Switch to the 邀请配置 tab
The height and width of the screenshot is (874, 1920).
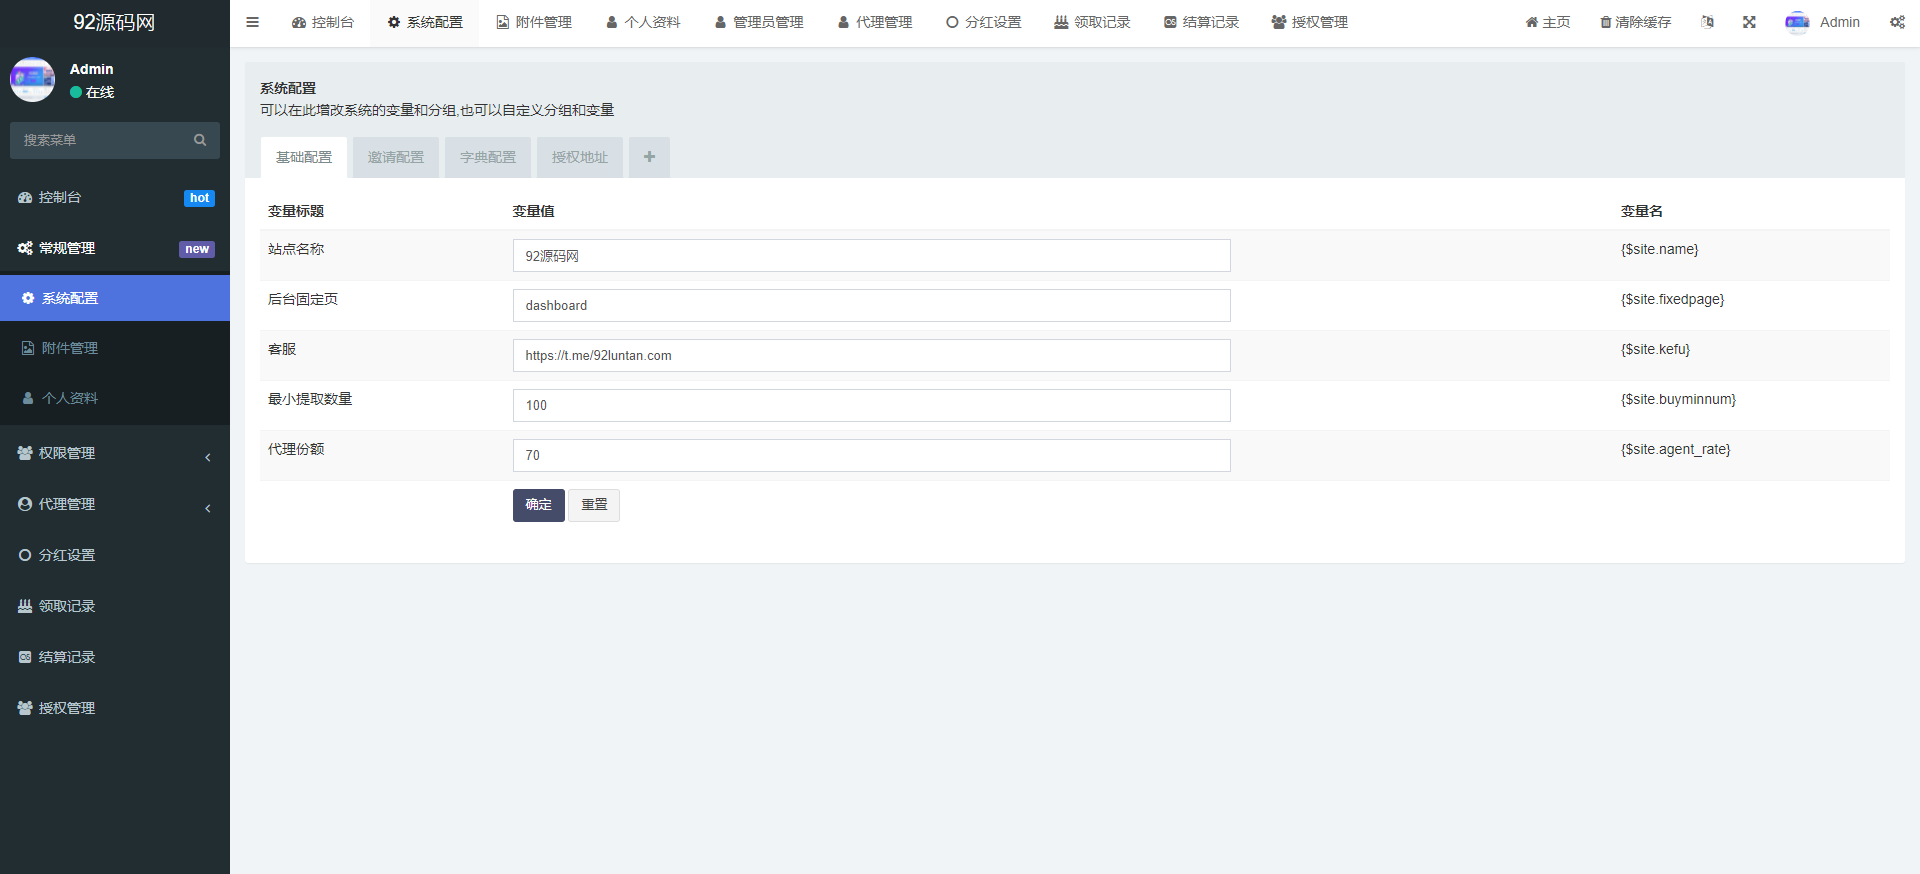click(x=395, y=157)
